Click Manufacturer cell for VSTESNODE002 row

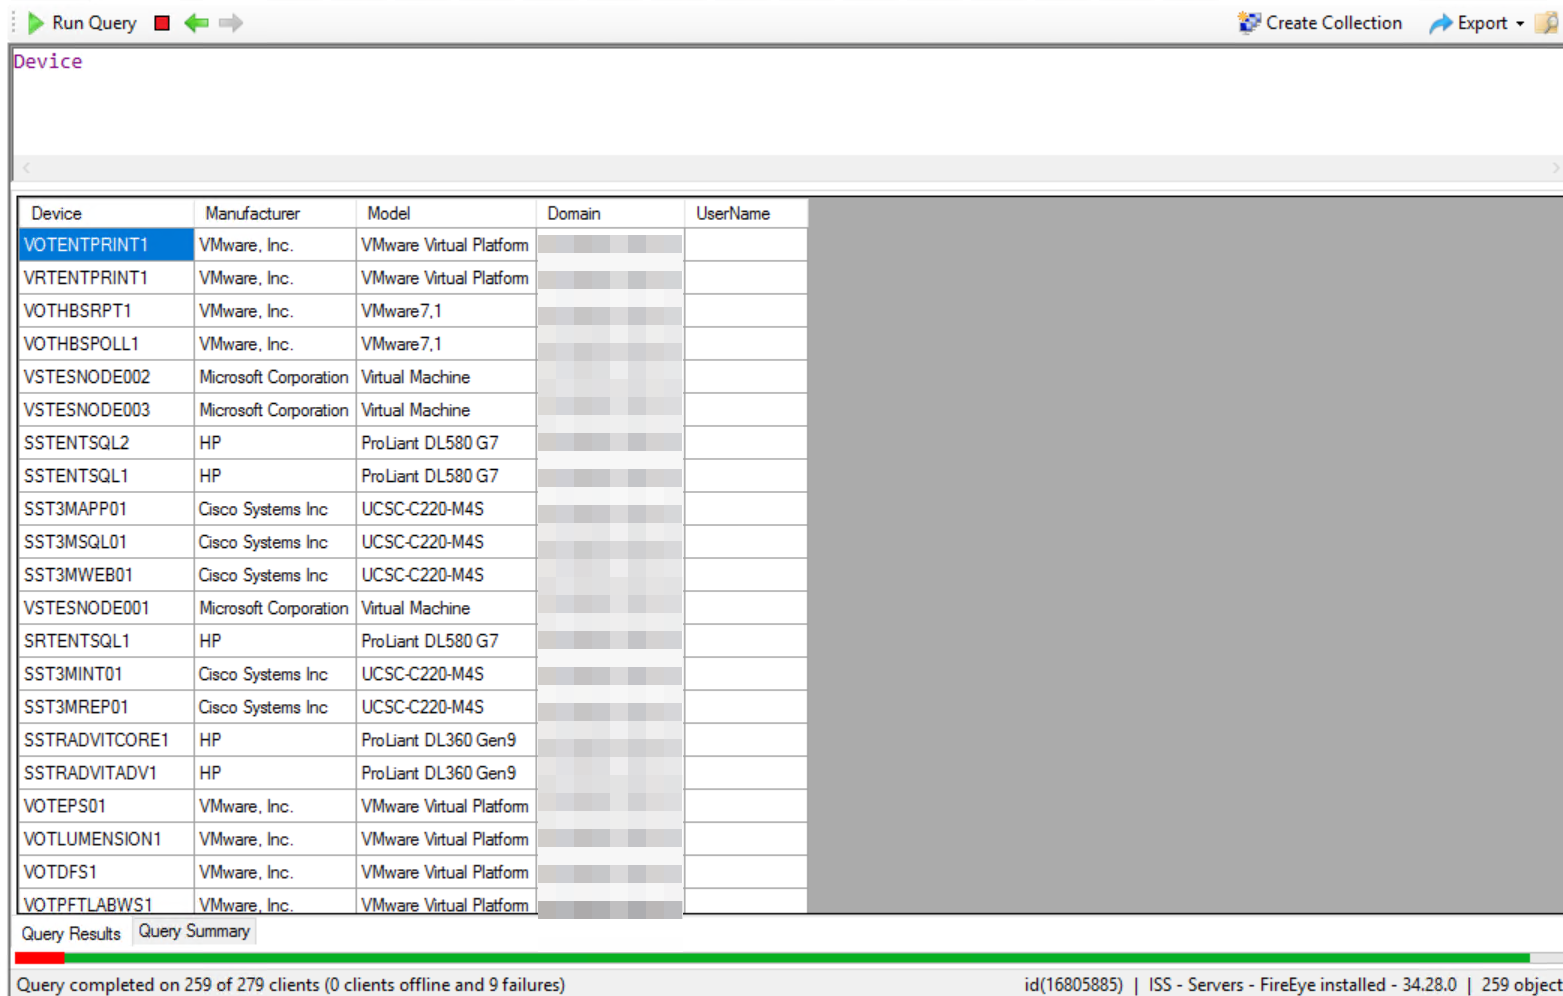point(275,377)
